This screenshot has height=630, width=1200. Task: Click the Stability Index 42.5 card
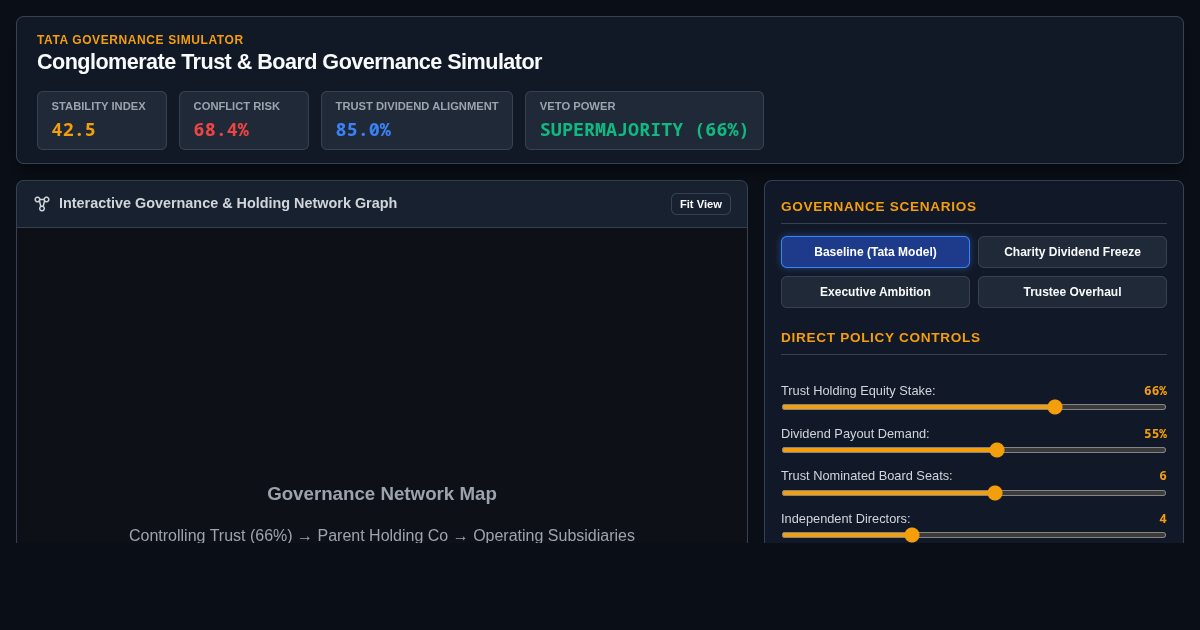coord(102,121)
